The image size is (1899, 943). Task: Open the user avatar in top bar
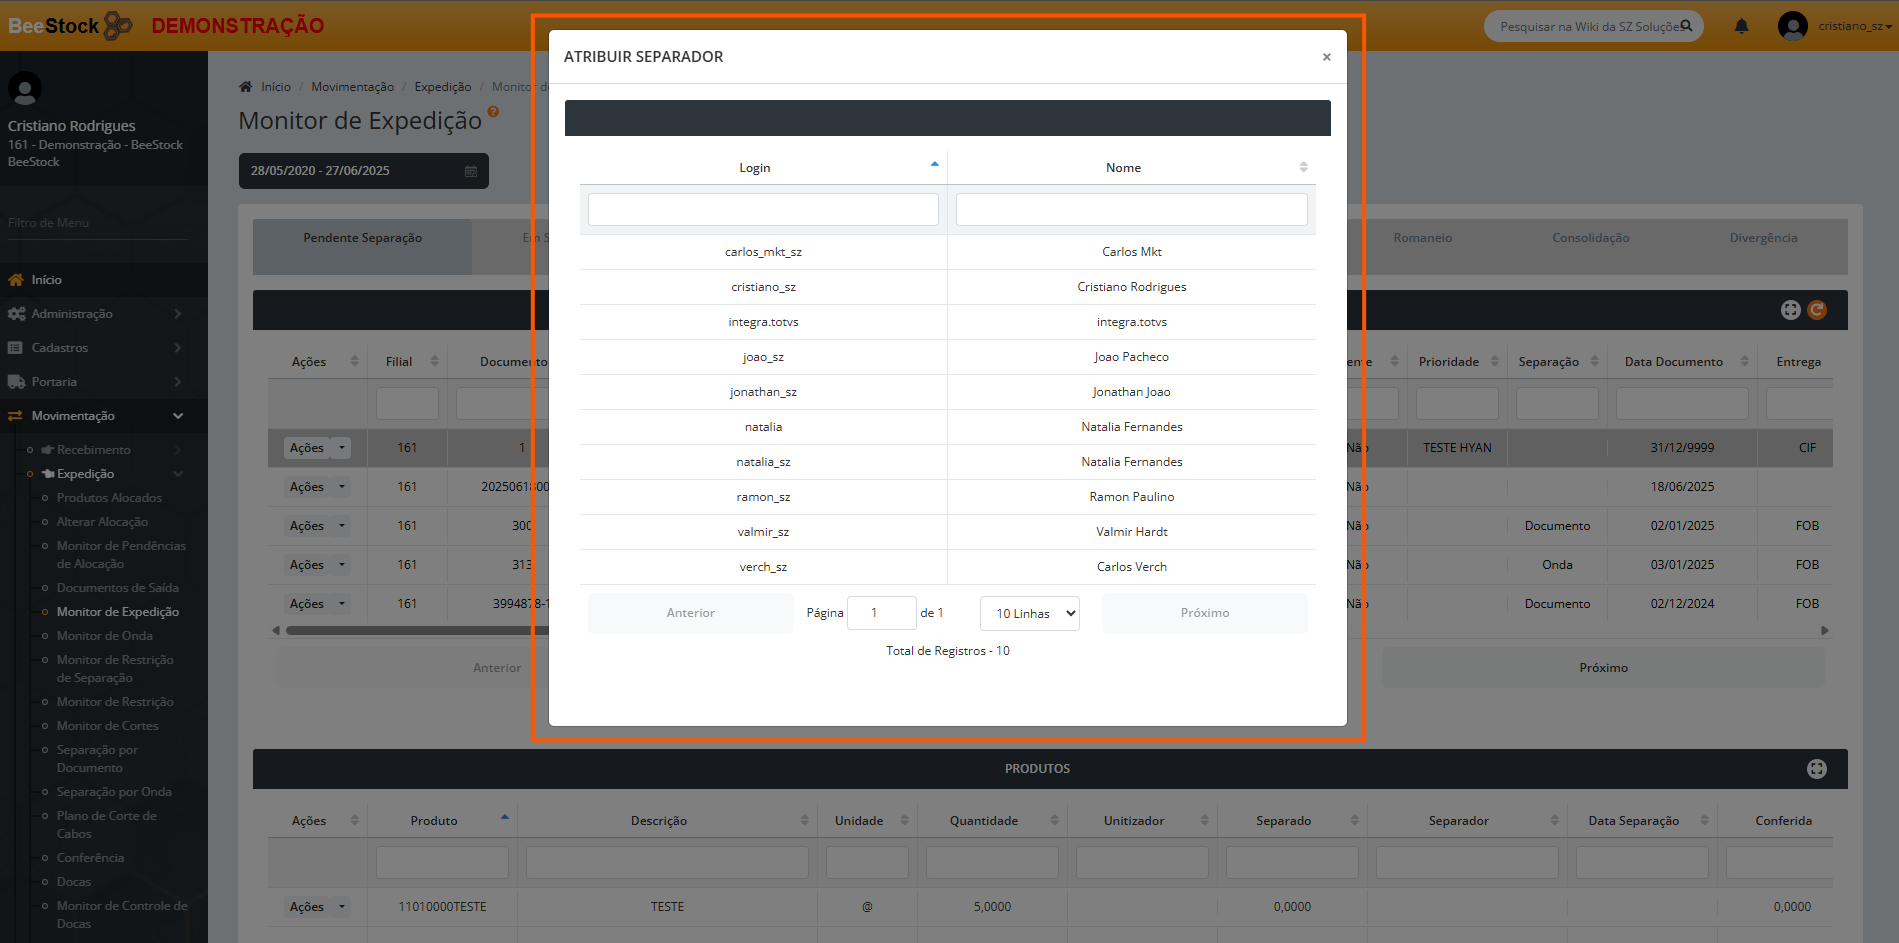tap(1792, 26)
